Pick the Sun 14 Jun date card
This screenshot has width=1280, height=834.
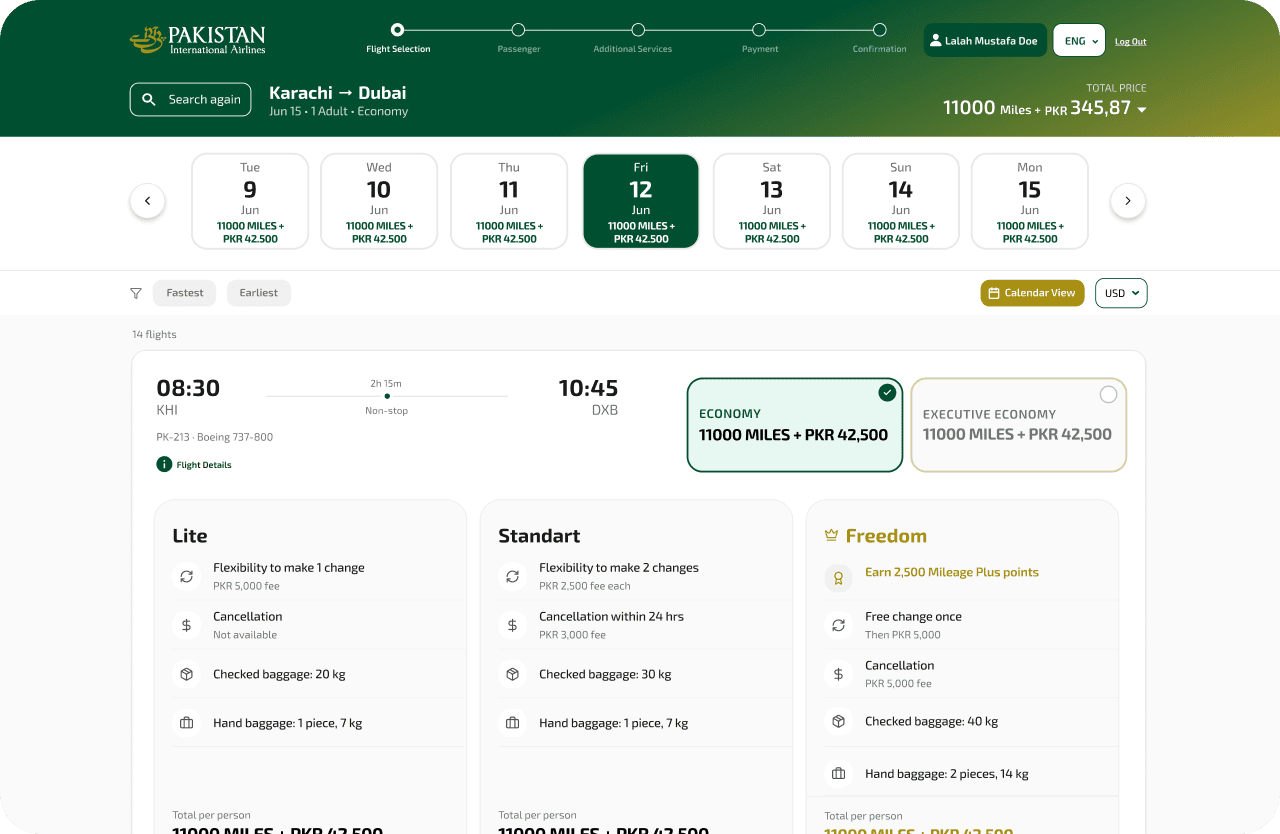[901, 201]
